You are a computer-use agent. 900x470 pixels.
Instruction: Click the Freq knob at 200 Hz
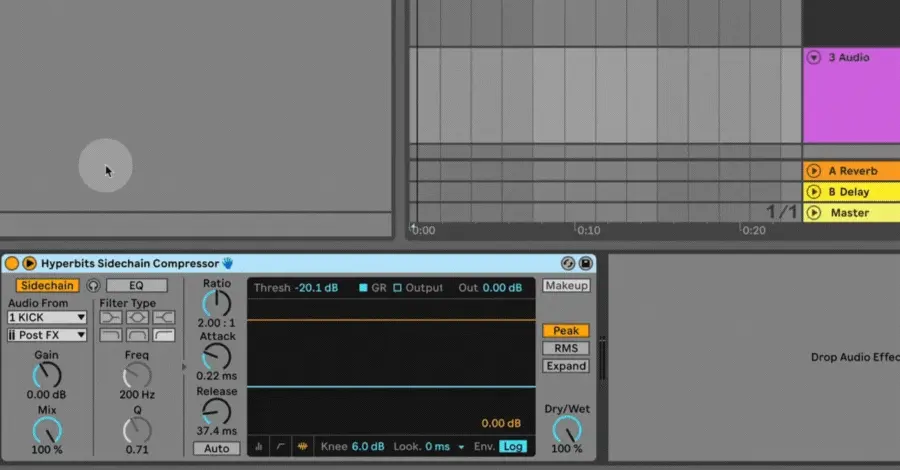pos(137,375)
